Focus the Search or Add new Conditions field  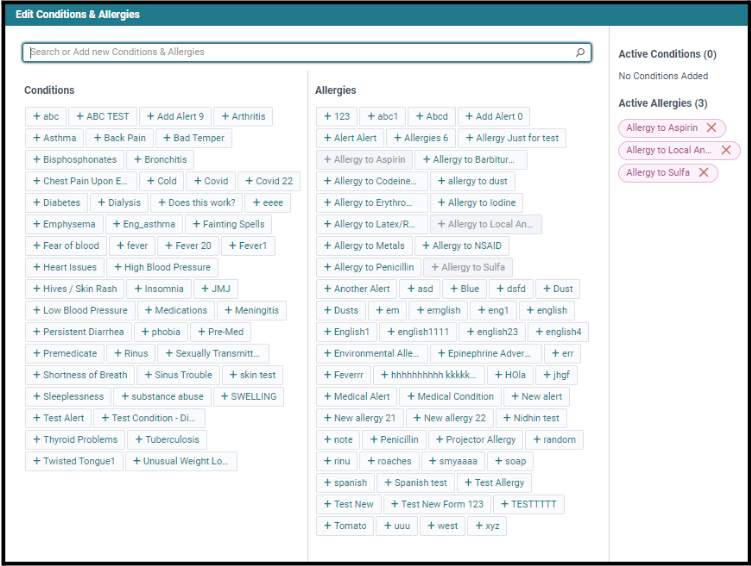307,52
